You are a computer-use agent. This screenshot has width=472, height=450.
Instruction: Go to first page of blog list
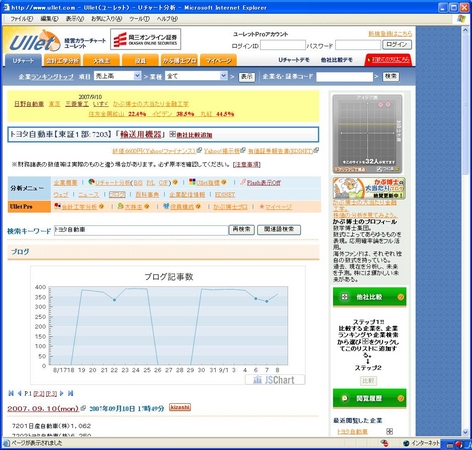(11, 393)
